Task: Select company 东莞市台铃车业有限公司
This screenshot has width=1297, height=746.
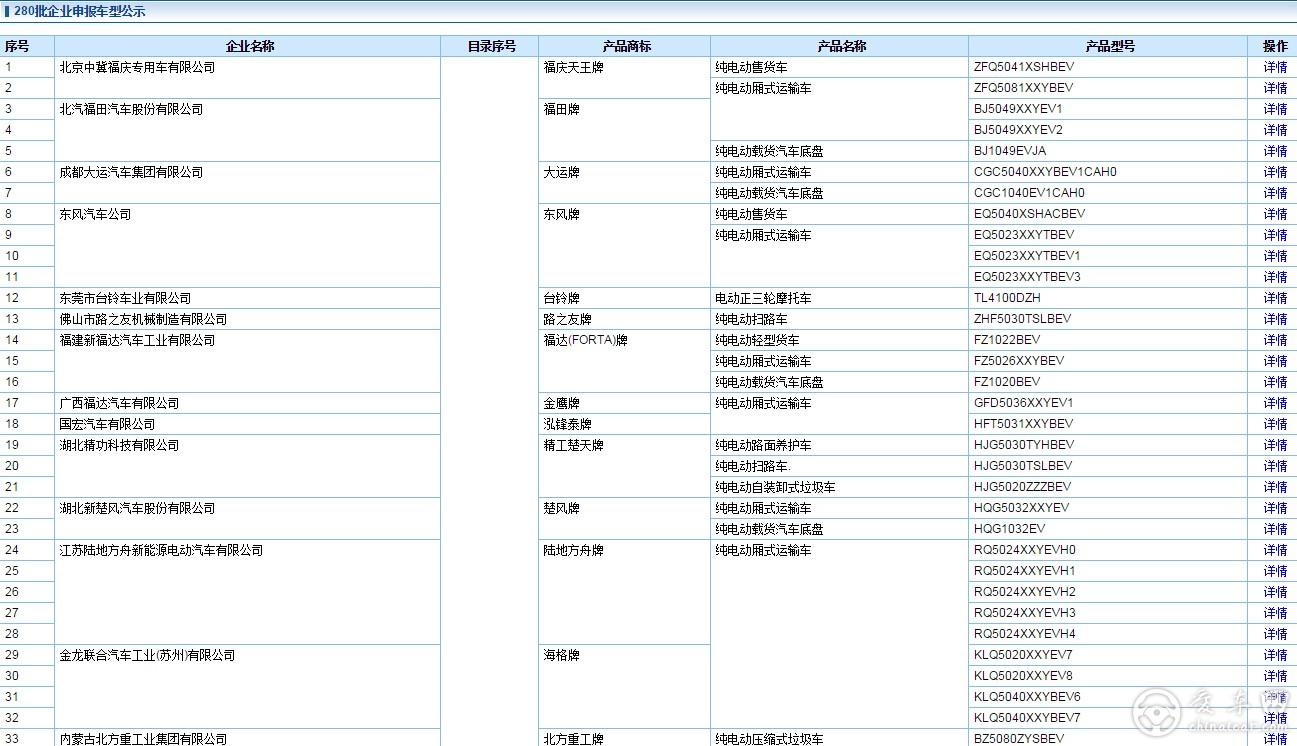Action: point(125,299)
